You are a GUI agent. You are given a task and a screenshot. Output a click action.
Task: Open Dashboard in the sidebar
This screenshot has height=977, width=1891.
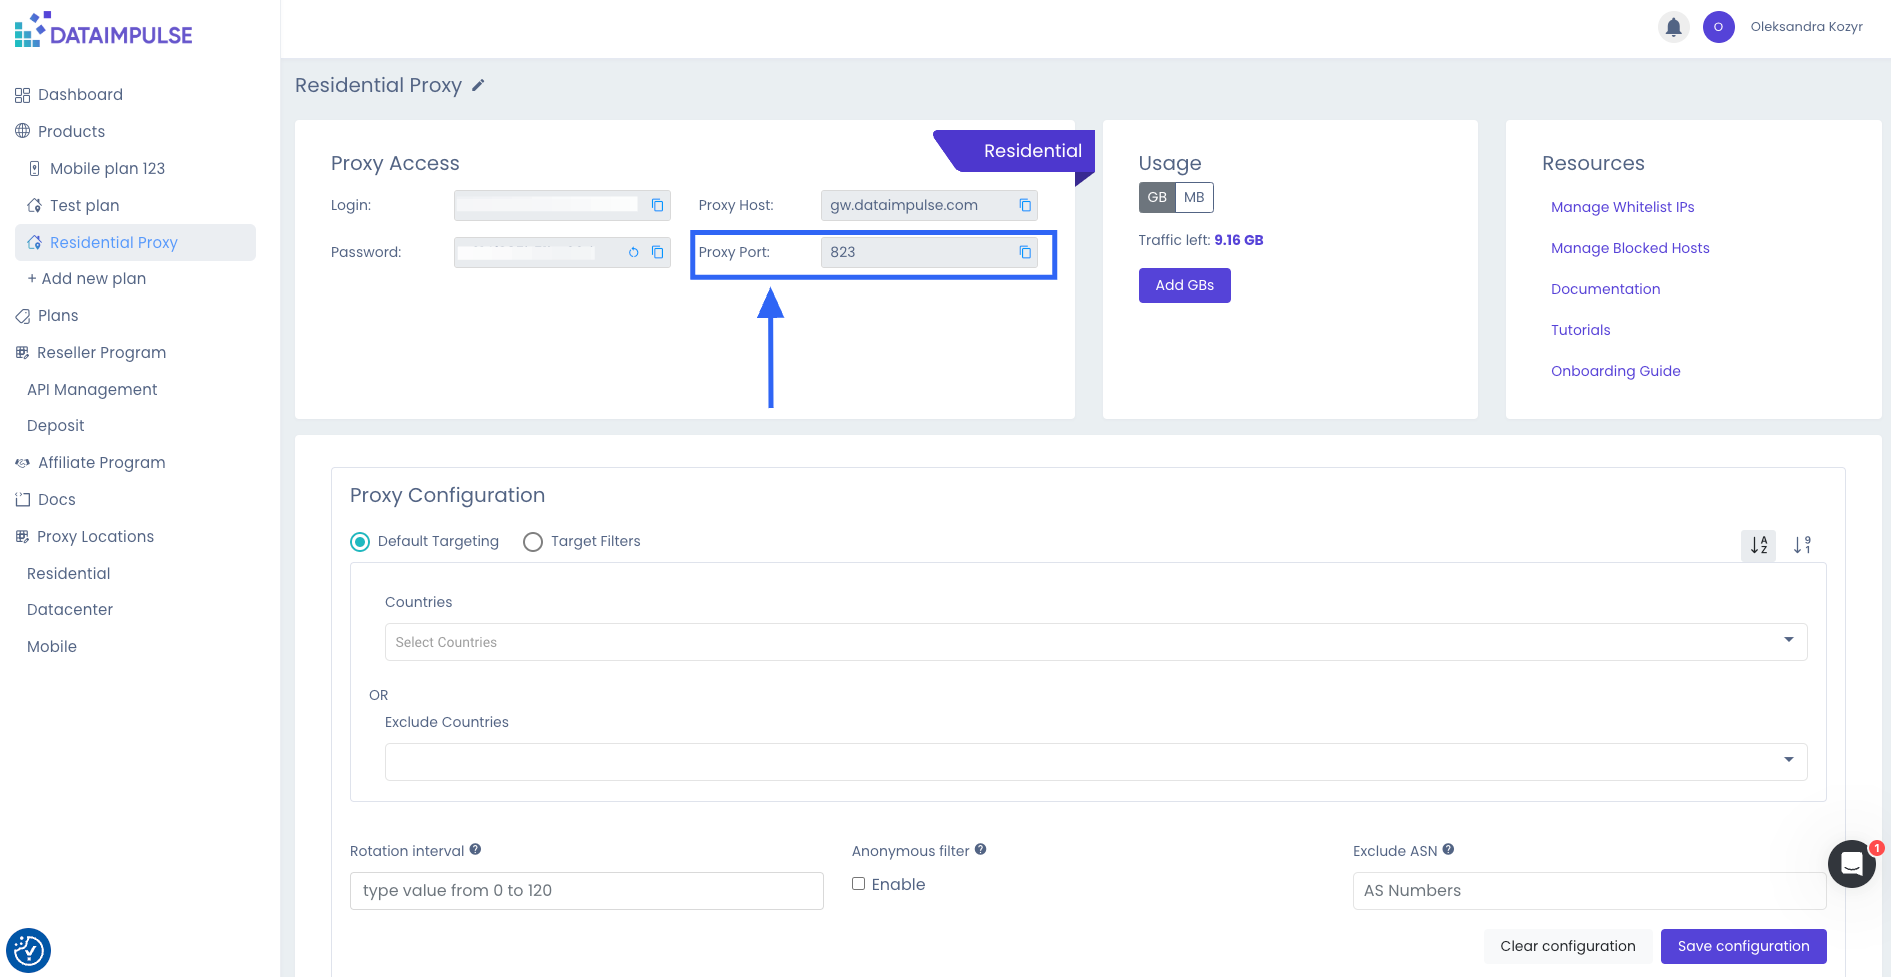pyautogui.click(x=80, y=95)
